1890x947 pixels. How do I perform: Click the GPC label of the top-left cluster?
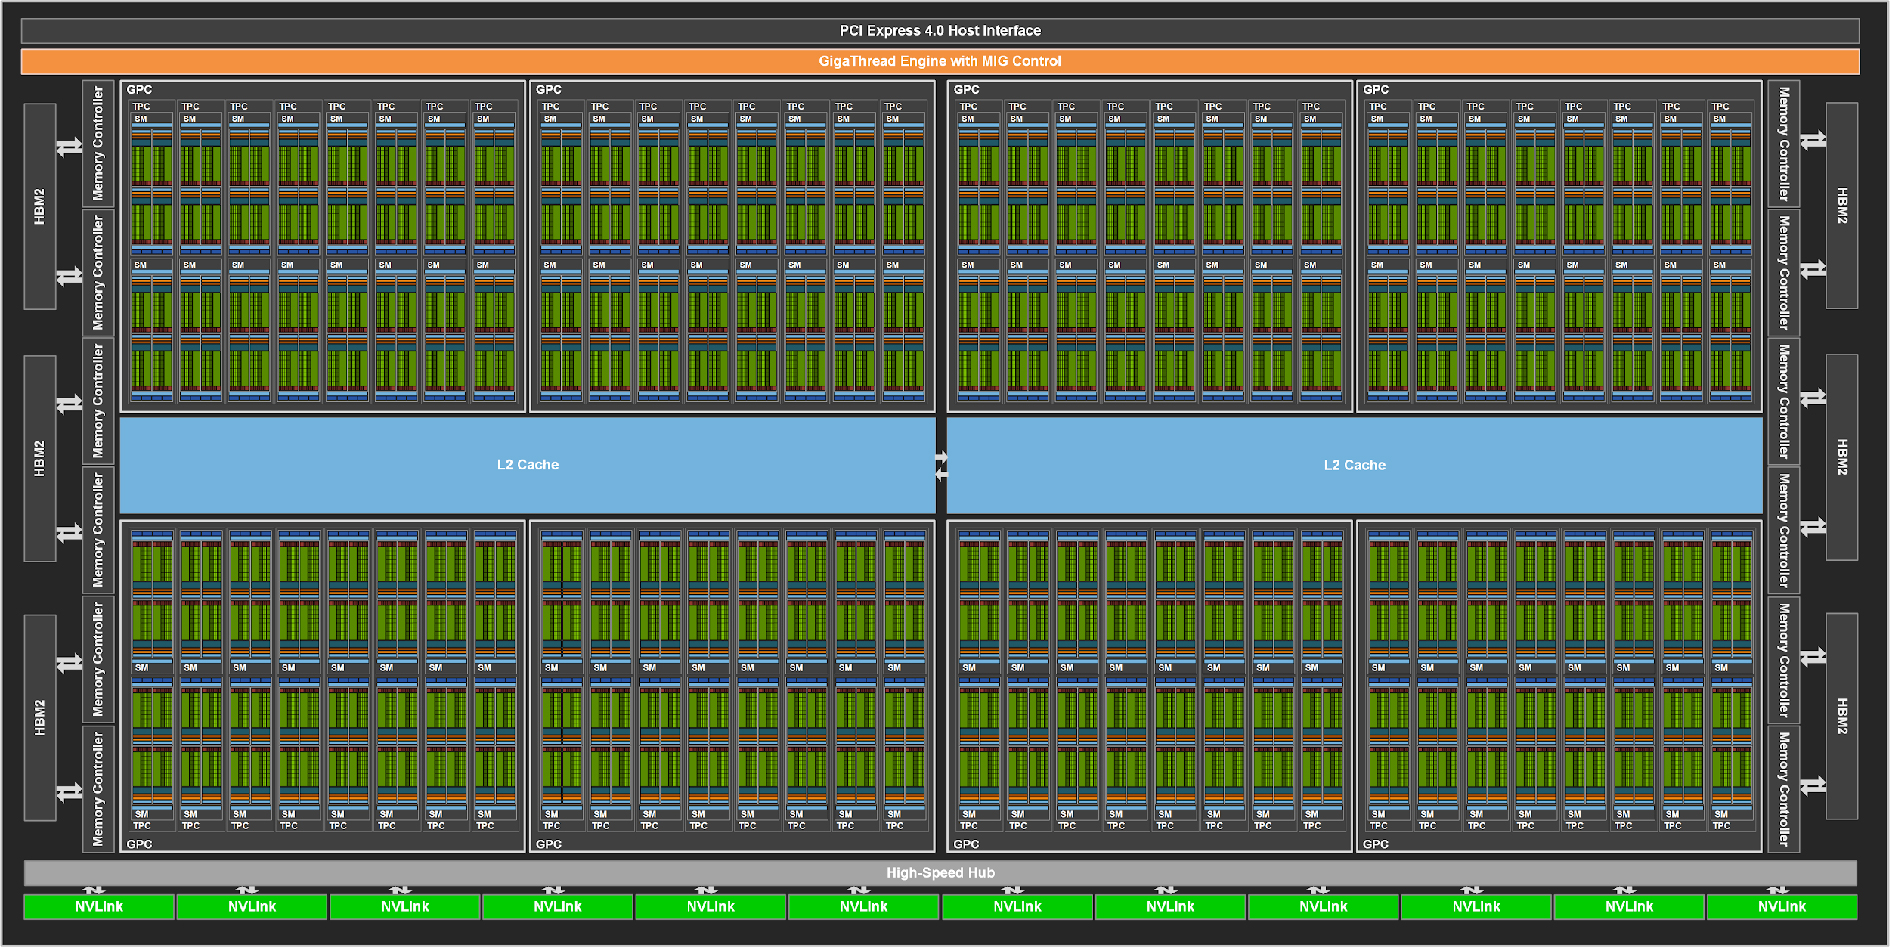139,90
